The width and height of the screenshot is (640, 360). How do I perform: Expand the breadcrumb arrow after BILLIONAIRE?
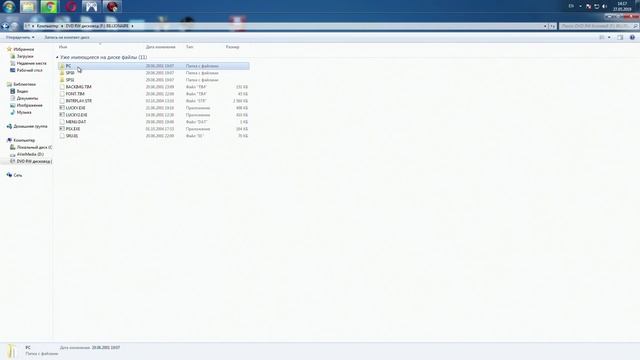132,26
